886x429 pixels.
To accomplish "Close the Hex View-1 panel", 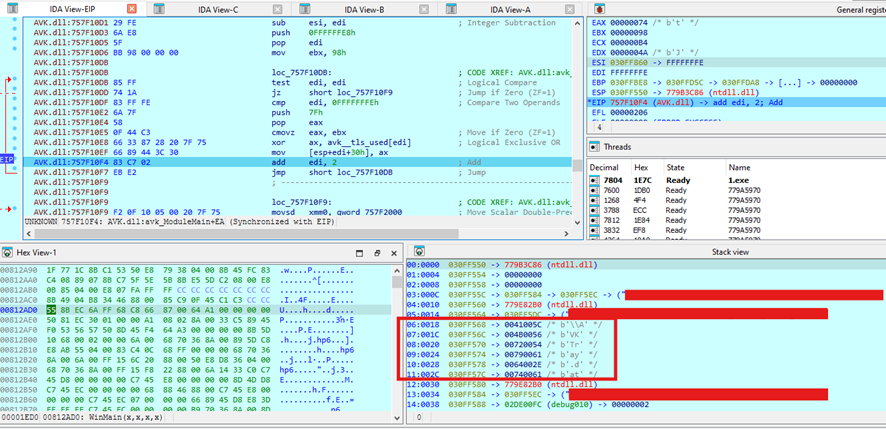I will pyautogui.click(x=392, y=253).
